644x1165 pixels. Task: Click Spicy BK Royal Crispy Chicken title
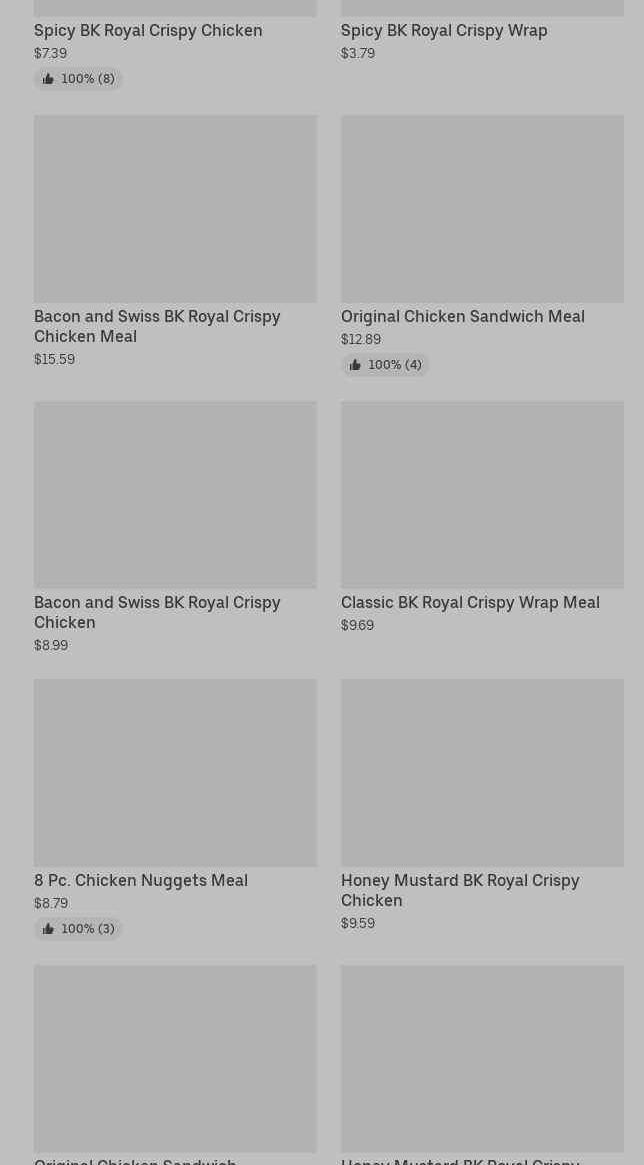pyautogui.click(x=148, y=30)
